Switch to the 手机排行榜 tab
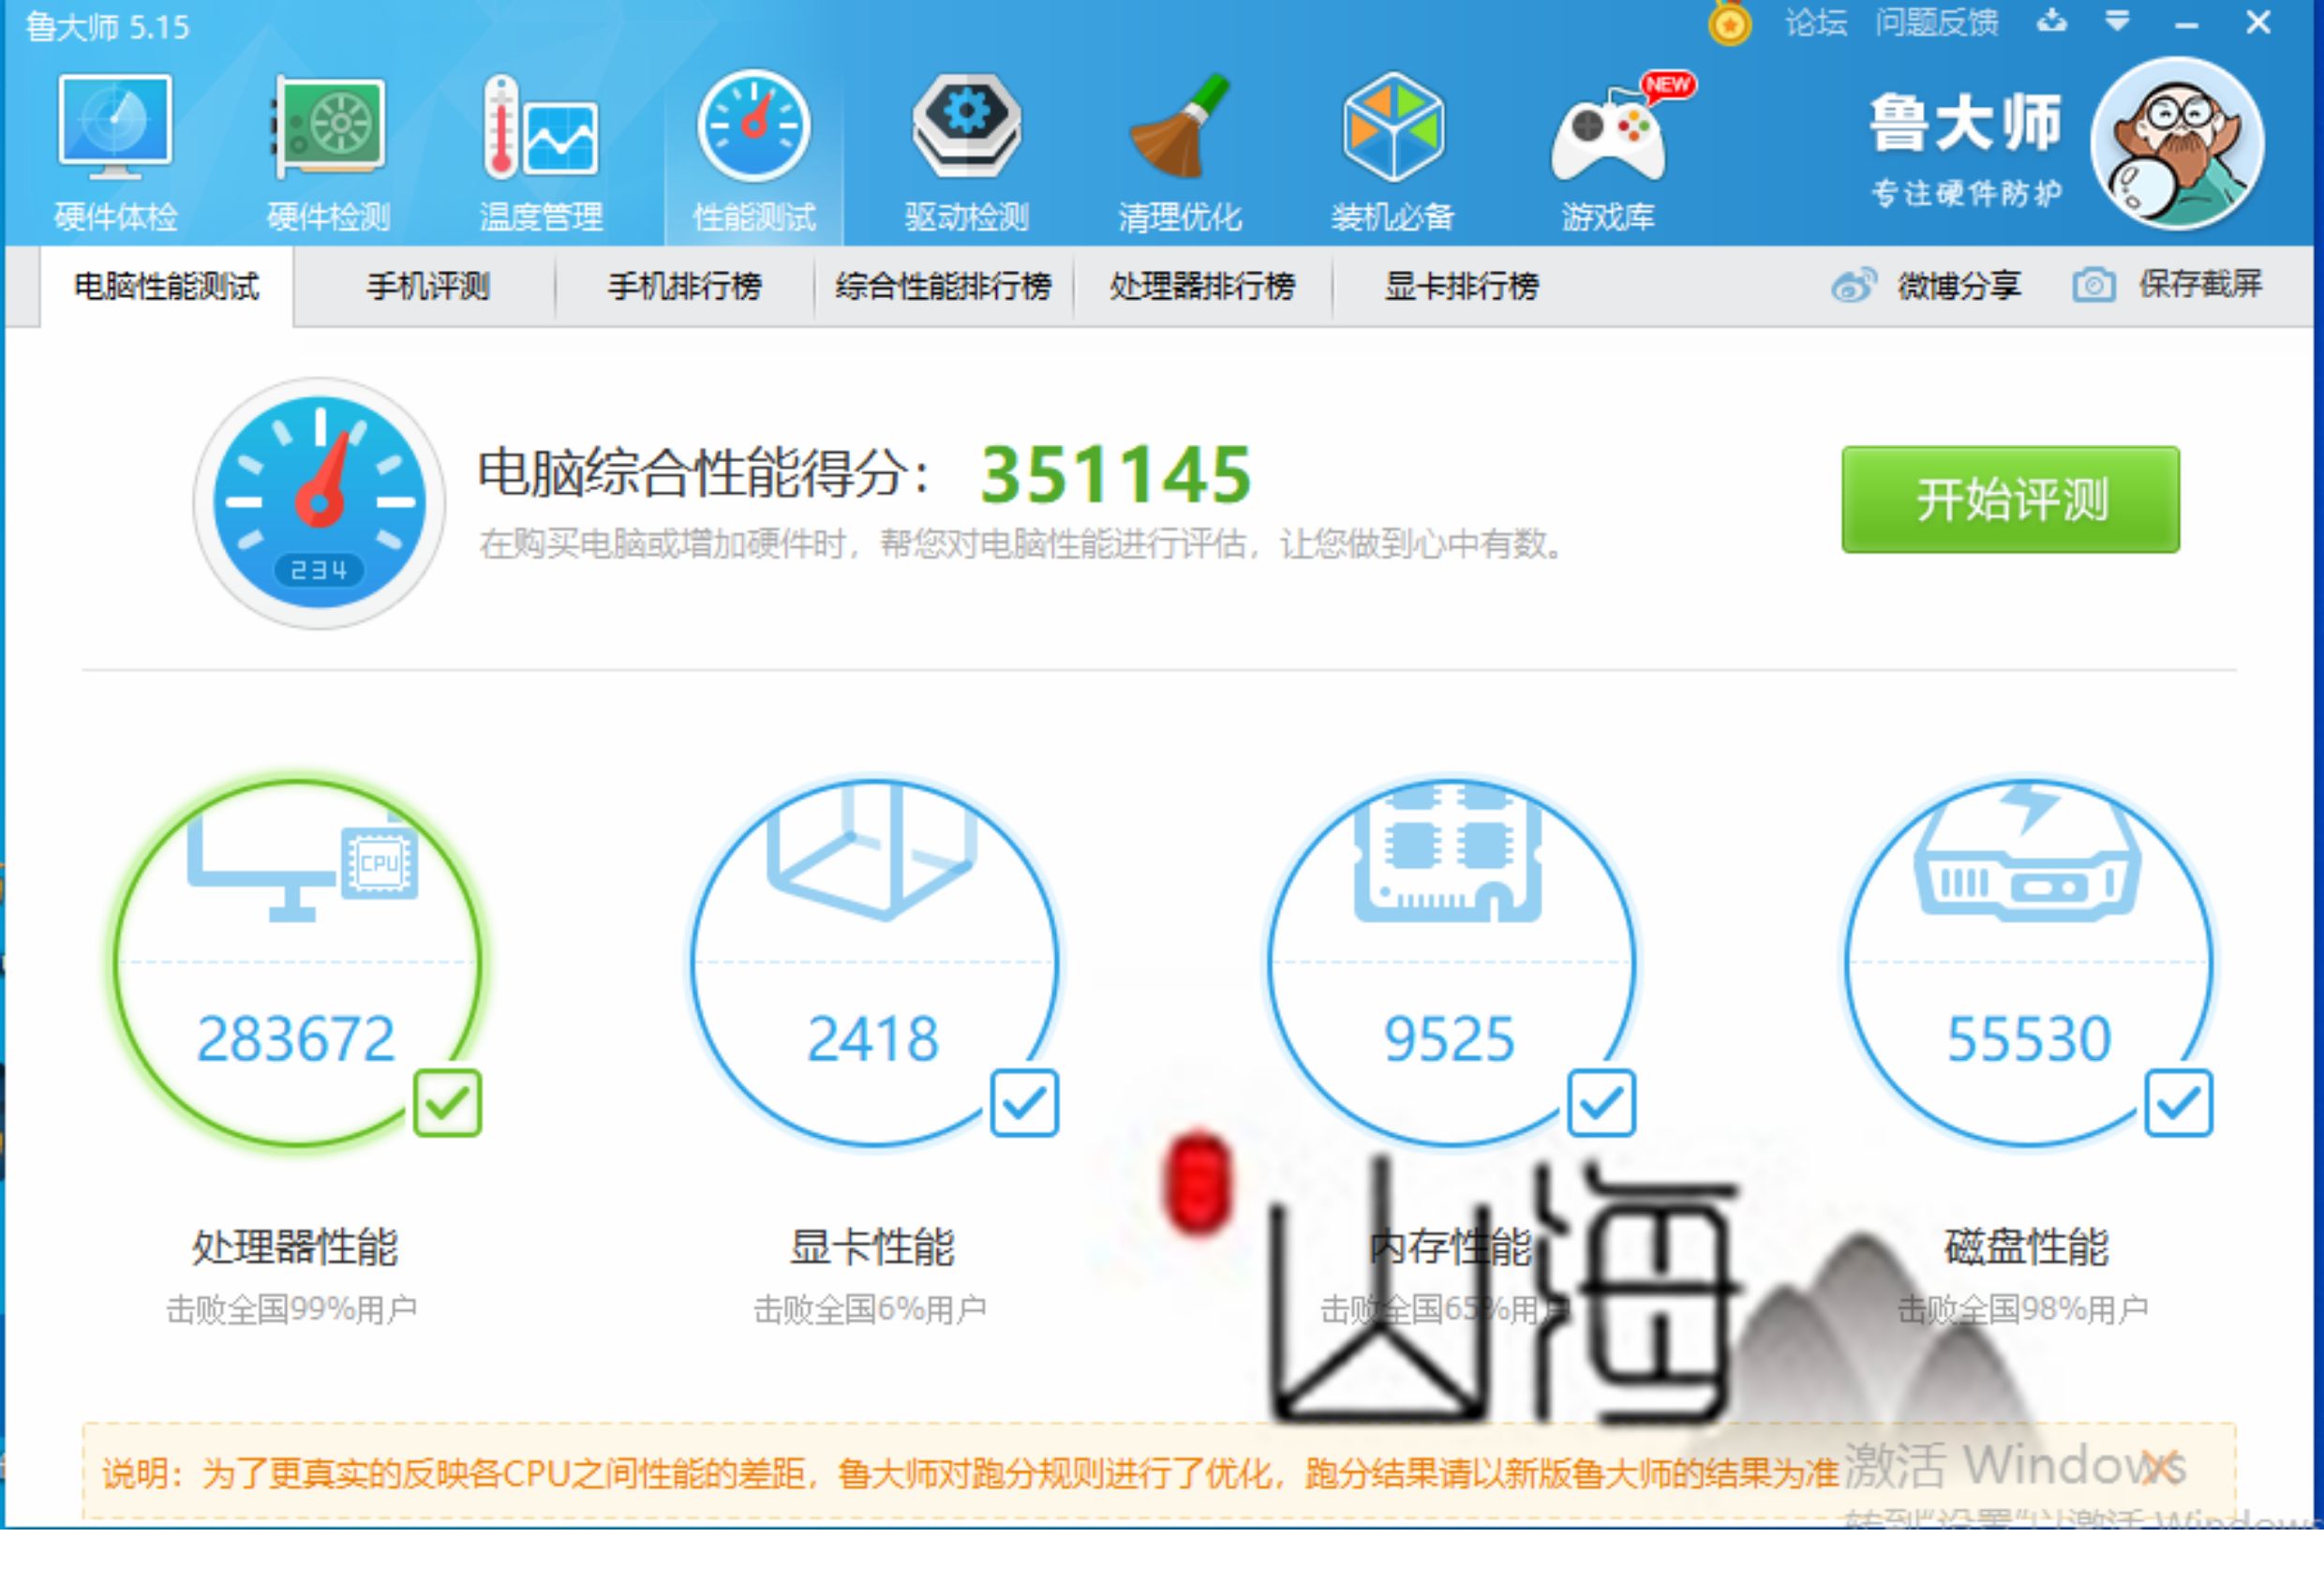This screenshot has width=2324, height=1582. (x=685, y=287)
